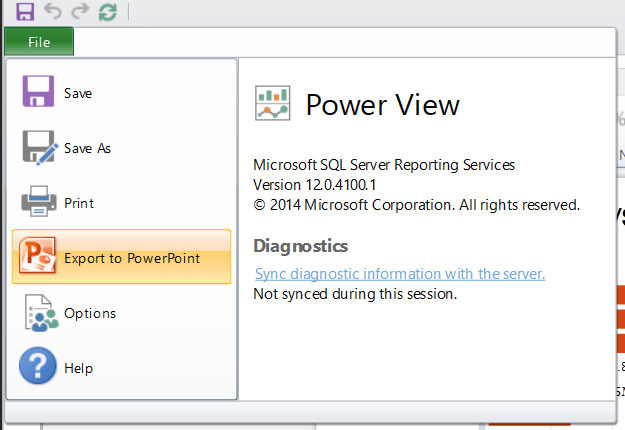Click Sync diagnostic information with the server link
625x430 pixels.
(x=400, y=274)
